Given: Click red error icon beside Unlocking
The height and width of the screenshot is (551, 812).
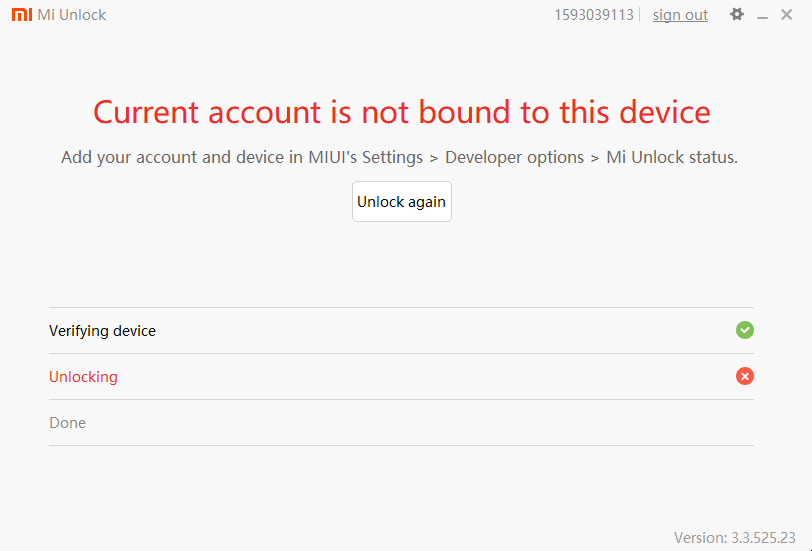Looking at the screenshot, I should (x=745, y=376).
